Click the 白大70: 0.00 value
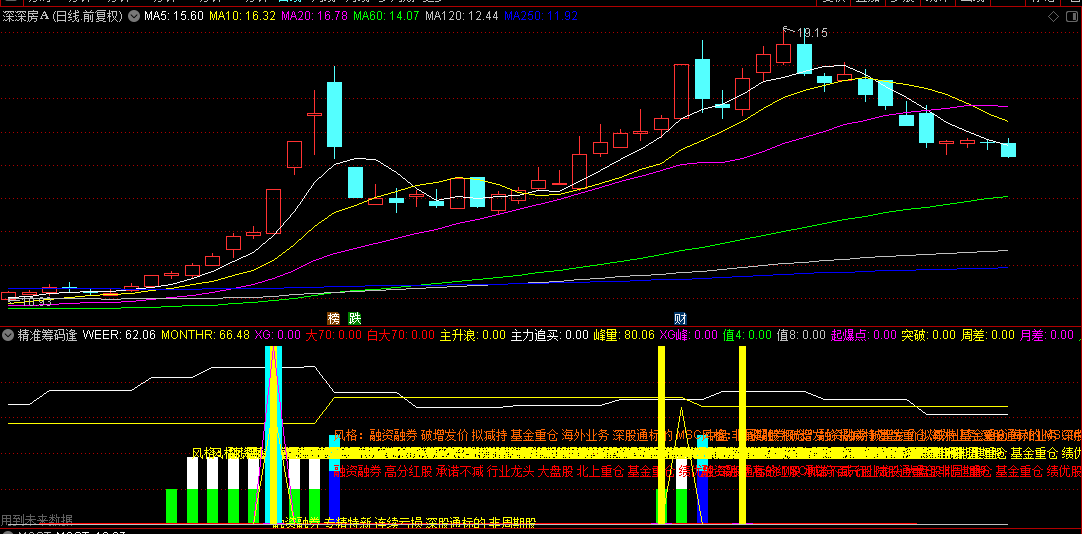The width and height of the screenshot is (1082, 534). tap(401, 335)
